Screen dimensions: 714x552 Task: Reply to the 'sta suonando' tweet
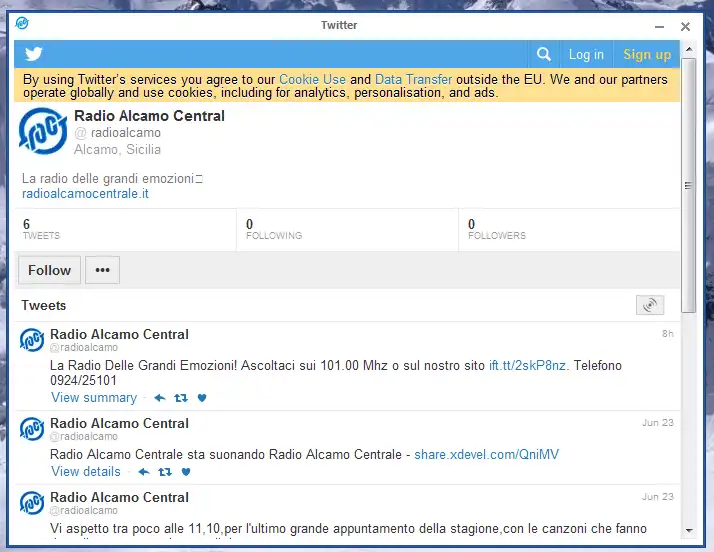coord(144,472)
